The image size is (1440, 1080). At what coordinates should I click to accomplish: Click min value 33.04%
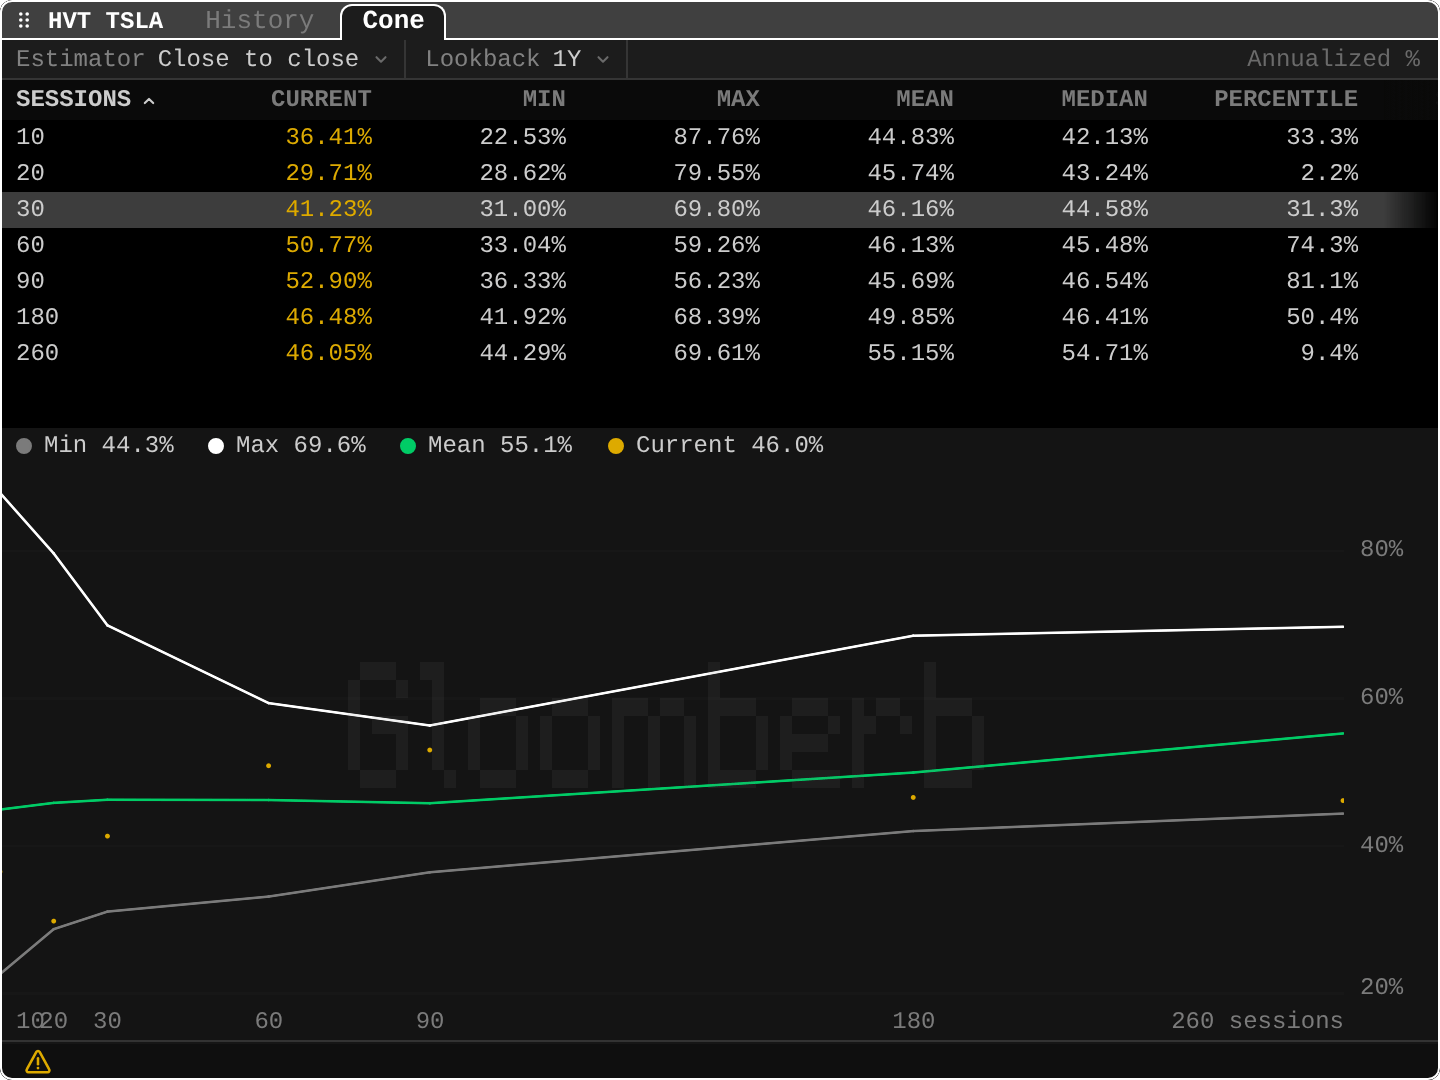523,245
